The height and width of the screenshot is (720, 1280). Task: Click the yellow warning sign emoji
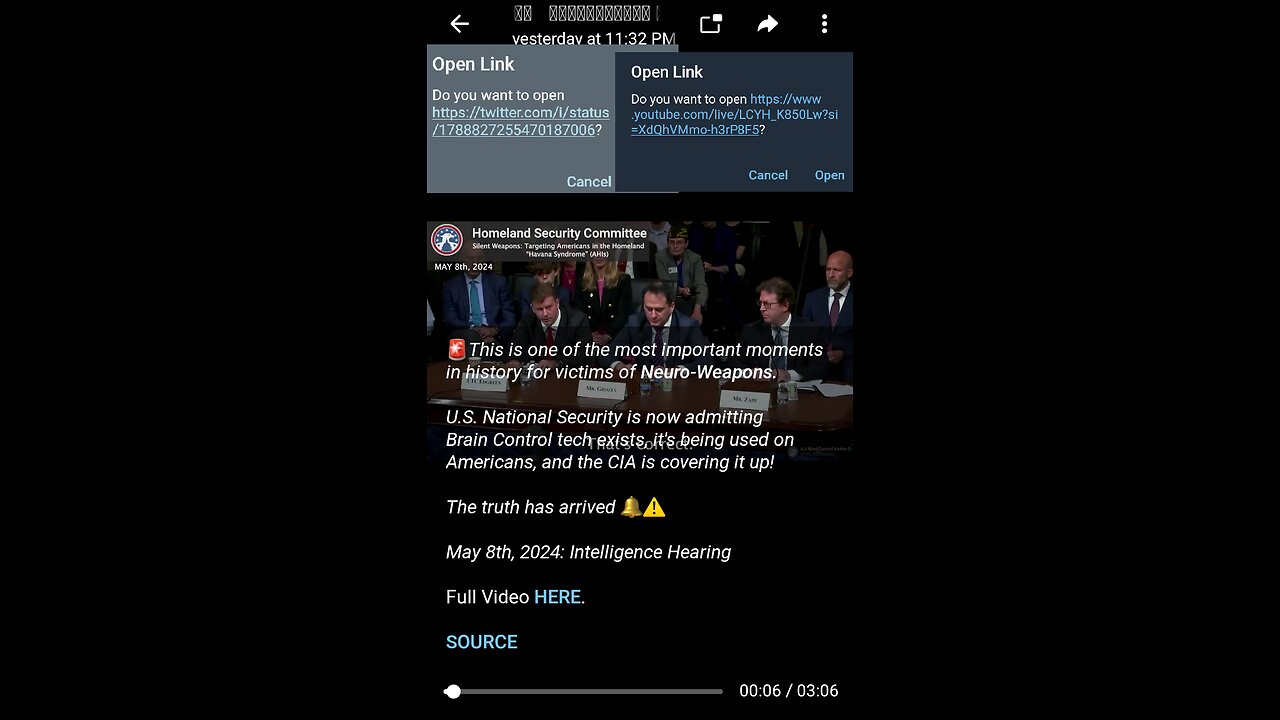coord(654,507)
